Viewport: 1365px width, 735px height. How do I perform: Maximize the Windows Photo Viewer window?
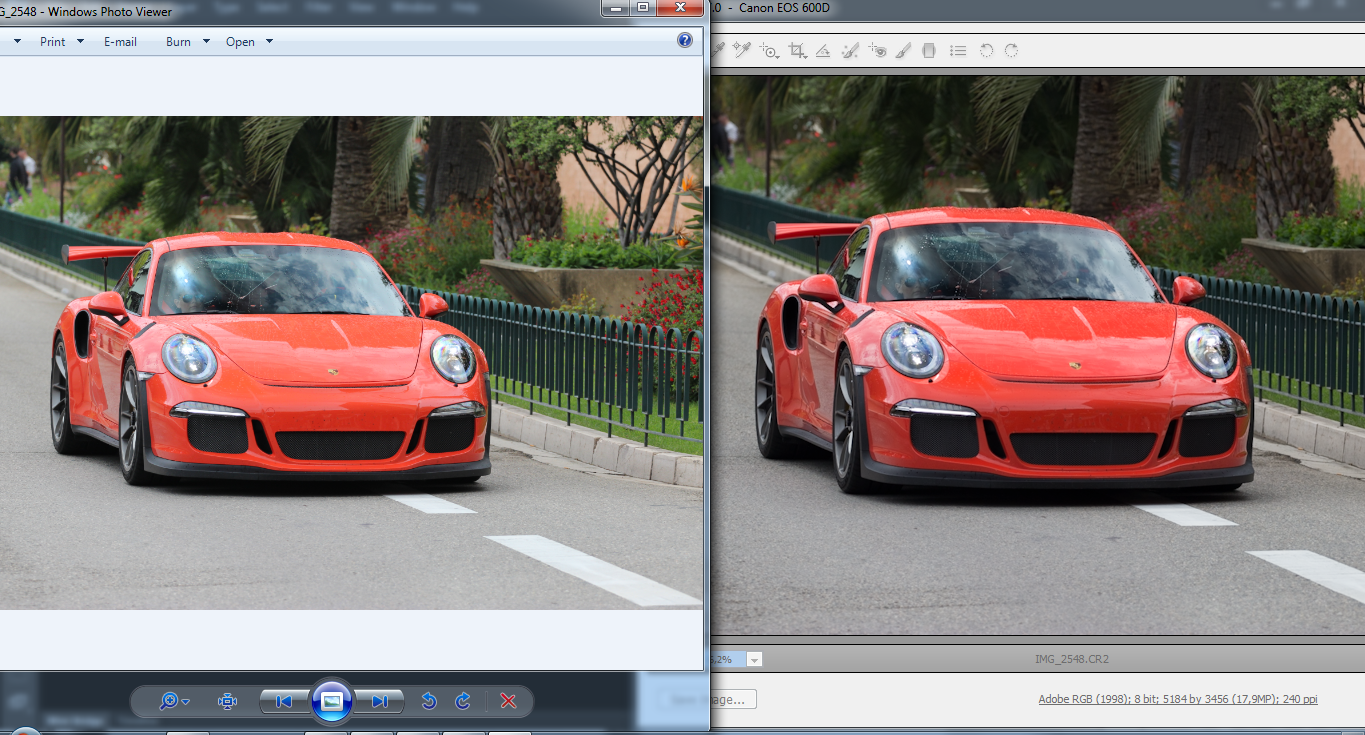coord(642,8)
